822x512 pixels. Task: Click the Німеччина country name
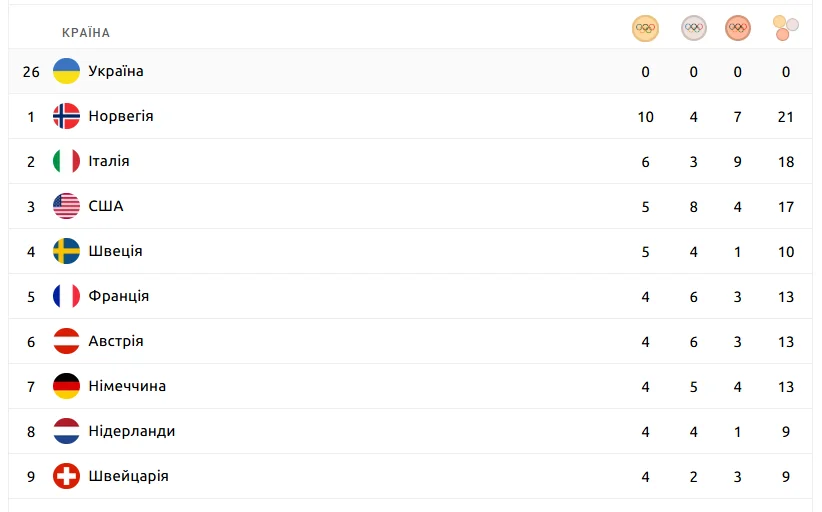tap(127, 386)
